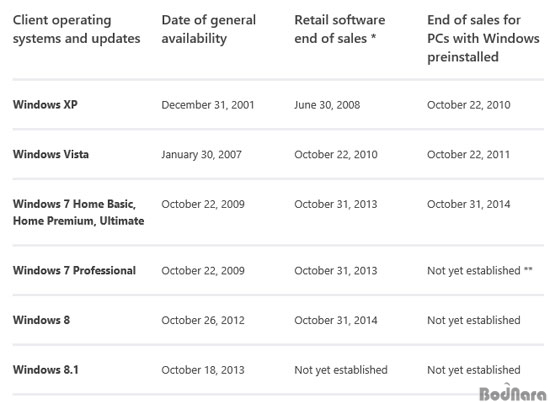Screen dimensions: 550x404
Task: Click Windows 8.1 retail 'Not yet established' cell
Action: [341, 370]
